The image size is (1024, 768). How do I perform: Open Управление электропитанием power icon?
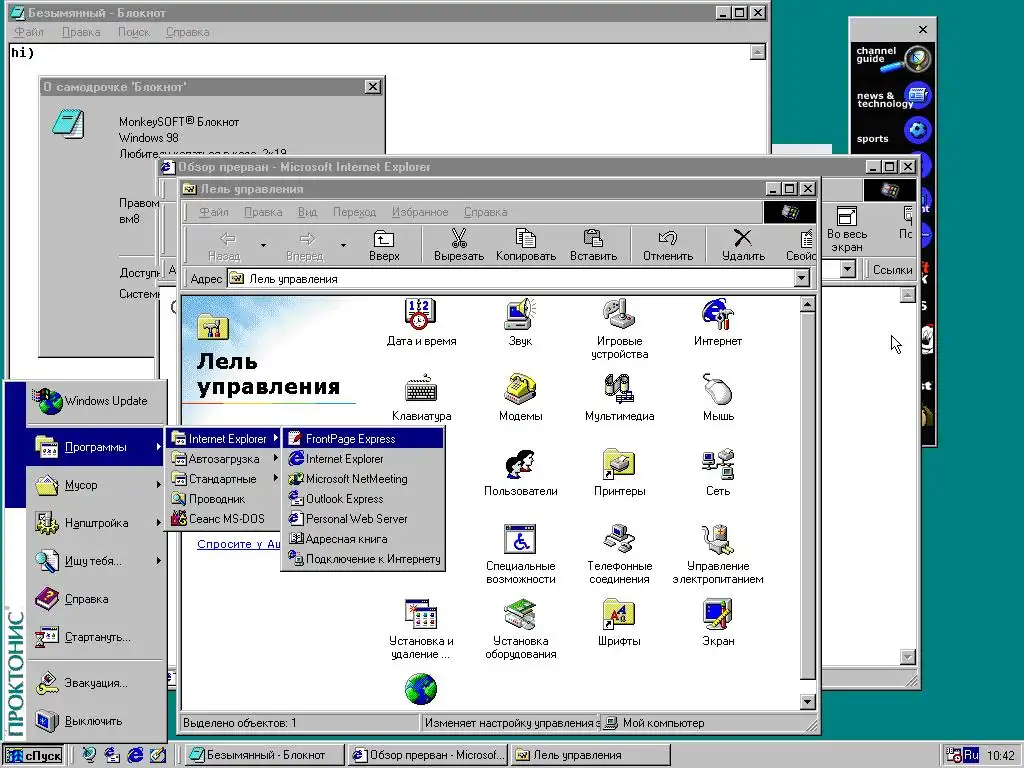(718, 554)
